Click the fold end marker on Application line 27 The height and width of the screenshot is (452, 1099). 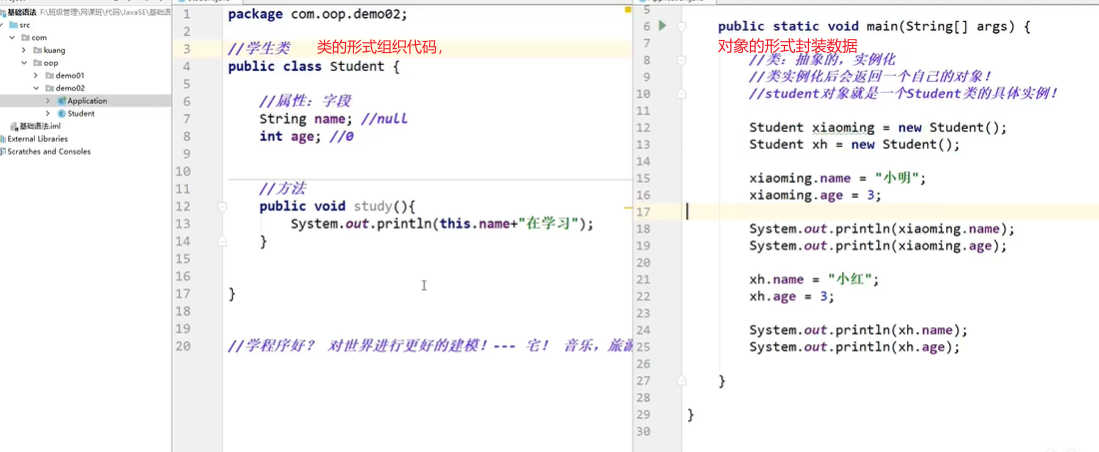pyautogui.click(x=680, y=381)
